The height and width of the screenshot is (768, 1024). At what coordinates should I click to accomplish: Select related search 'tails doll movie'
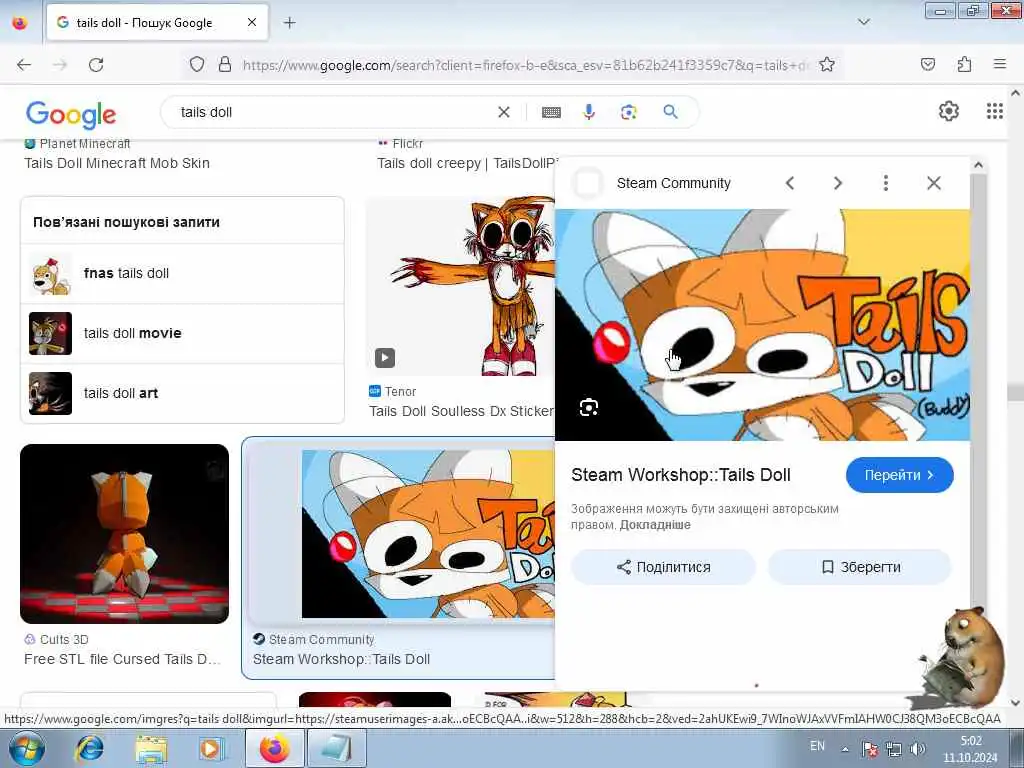click(182, 334)
